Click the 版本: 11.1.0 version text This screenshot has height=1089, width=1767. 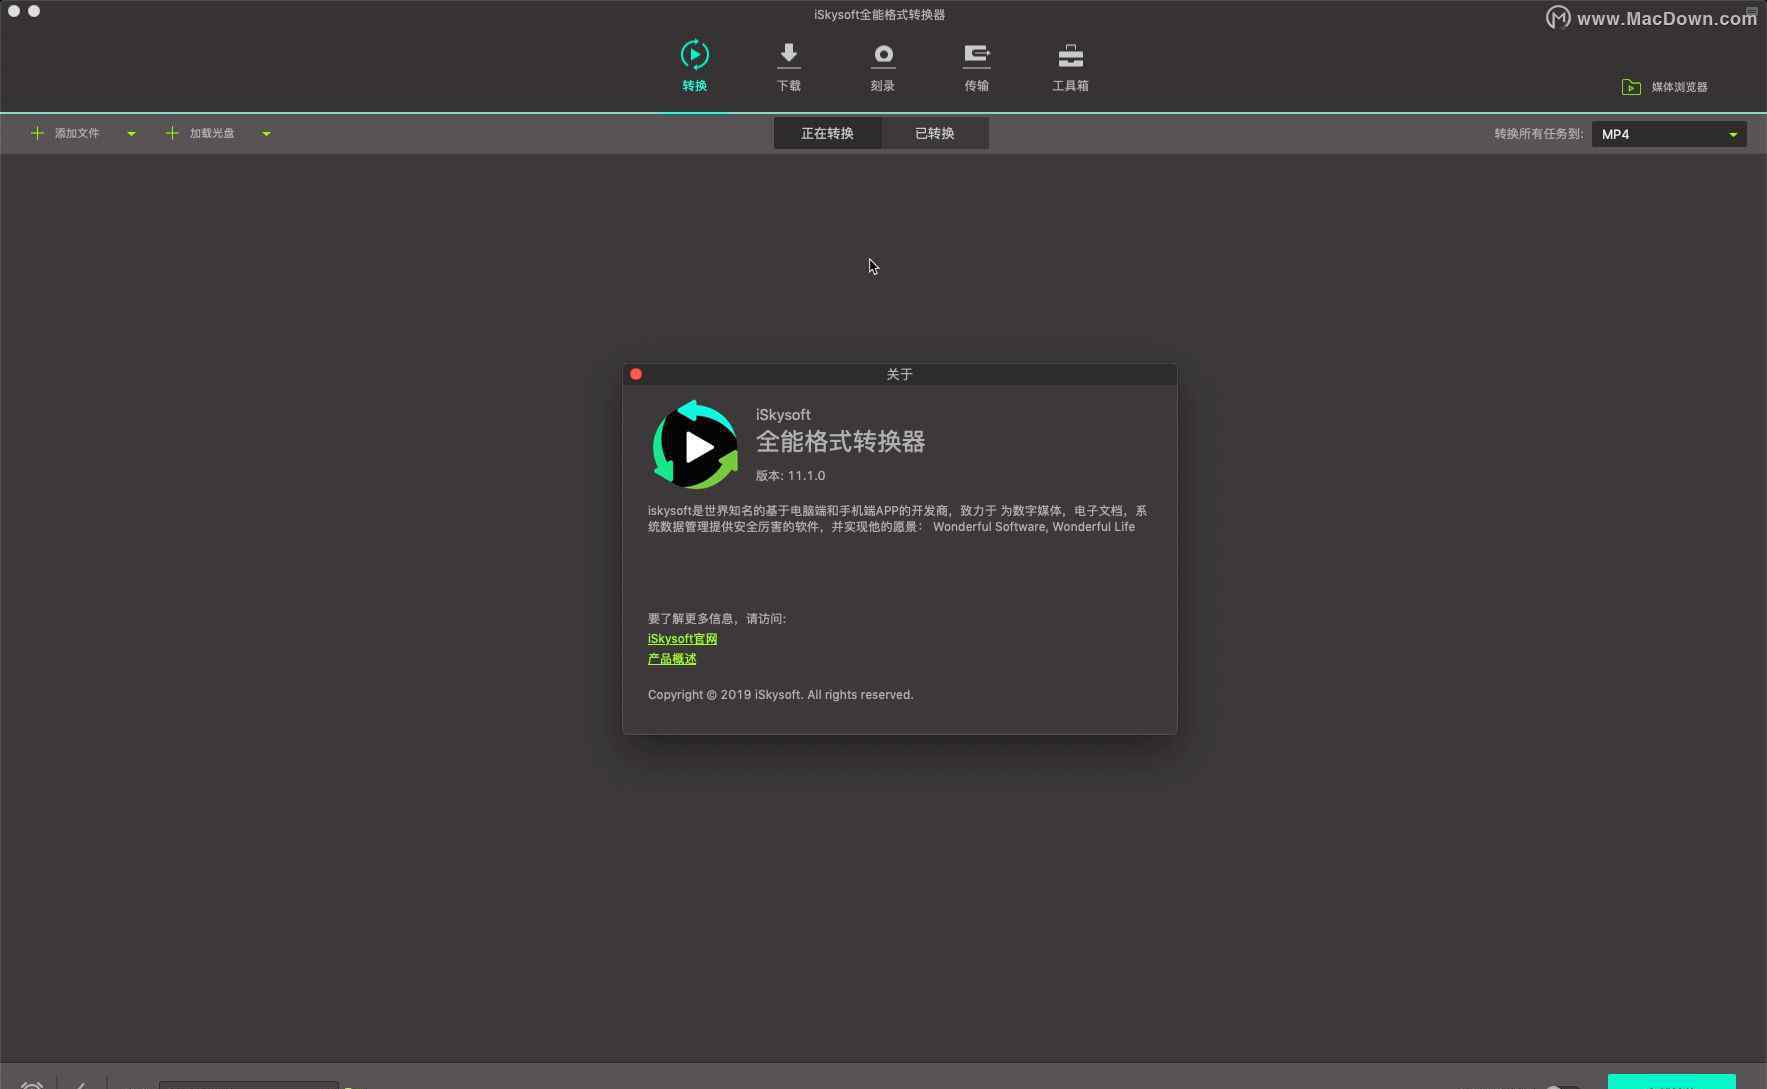click(x=790, y=476)
